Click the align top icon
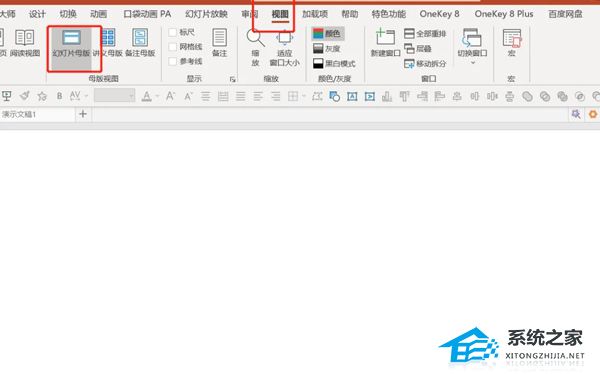 pyautogui.click(x=404, y=96)
